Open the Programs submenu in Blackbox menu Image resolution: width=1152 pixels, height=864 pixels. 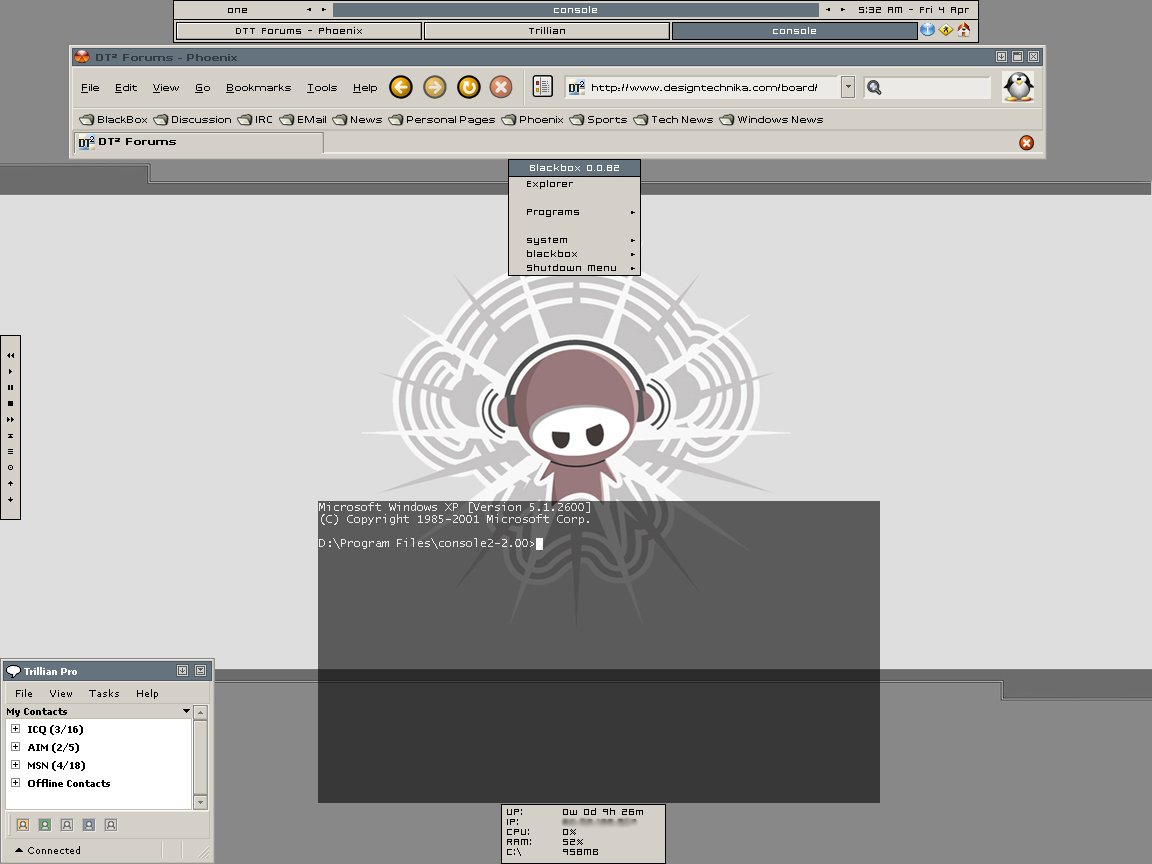pyautogui.click(x=574, y=212)
